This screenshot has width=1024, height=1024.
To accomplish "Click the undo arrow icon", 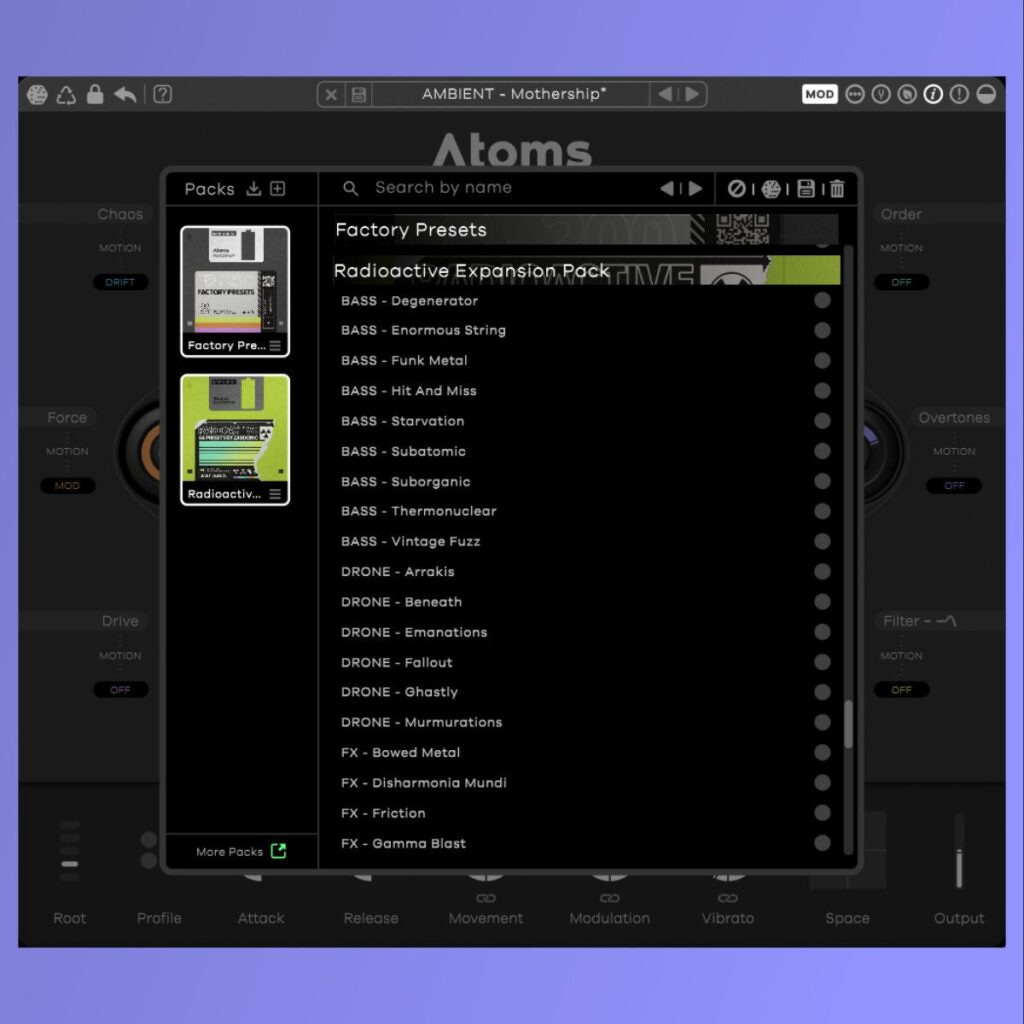I will tap(125, 95).
